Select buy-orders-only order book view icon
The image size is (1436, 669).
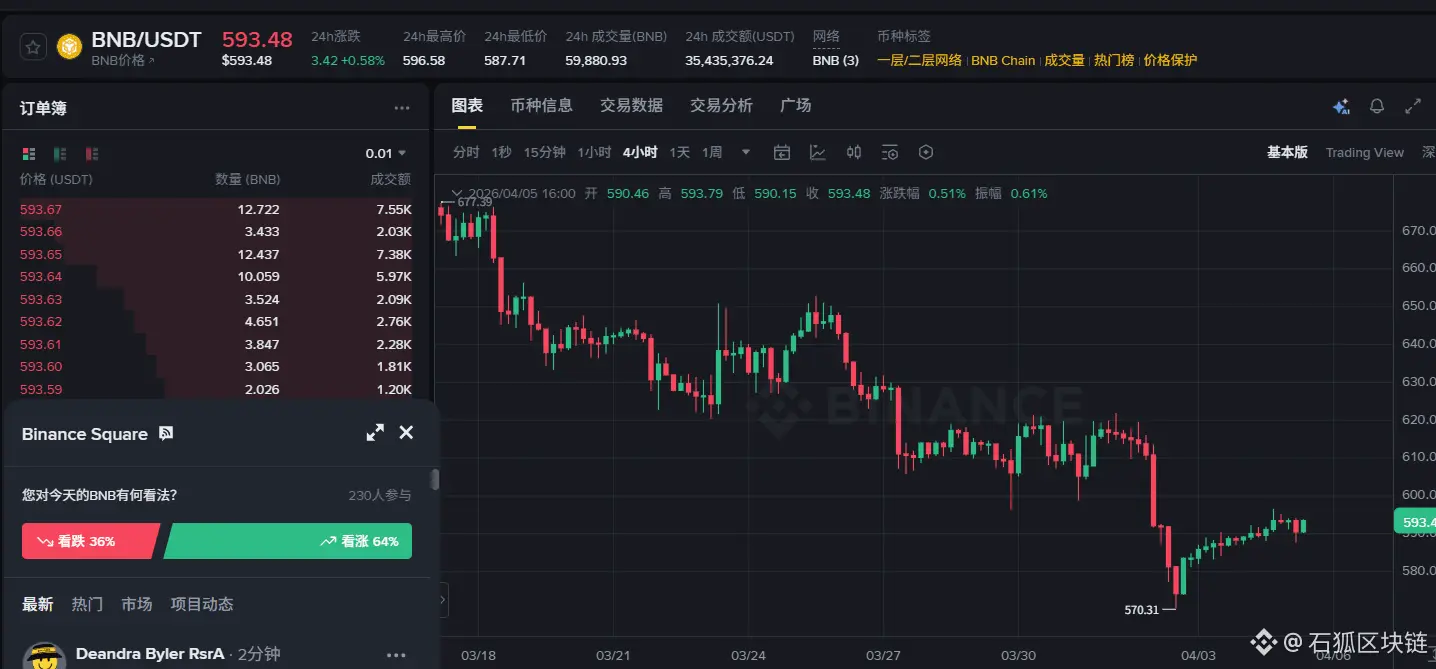60,154
